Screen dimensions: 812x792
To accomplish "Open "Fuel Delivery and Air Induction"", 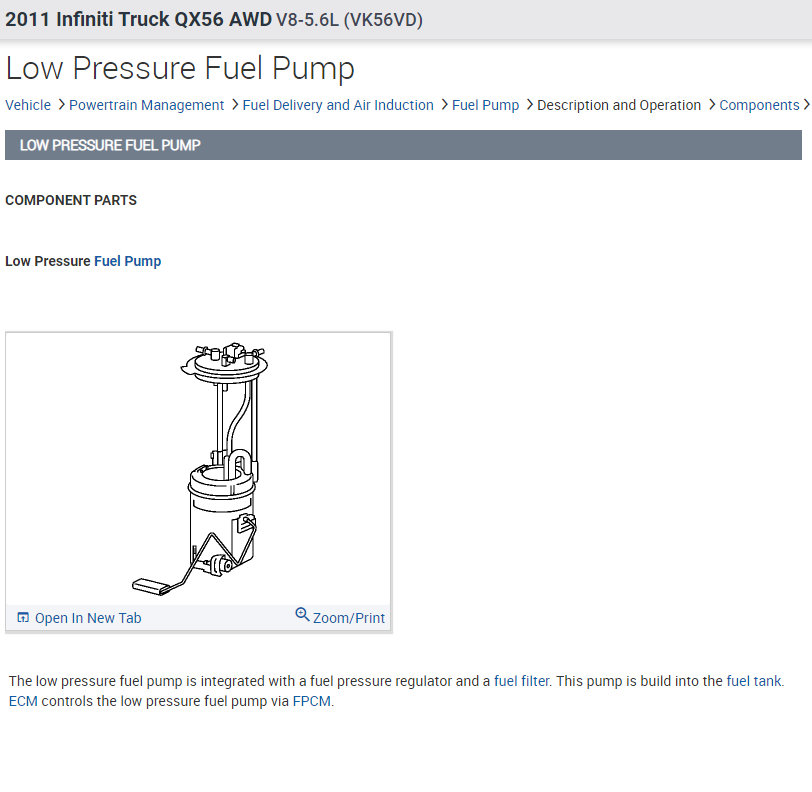I will click(338, 105).
